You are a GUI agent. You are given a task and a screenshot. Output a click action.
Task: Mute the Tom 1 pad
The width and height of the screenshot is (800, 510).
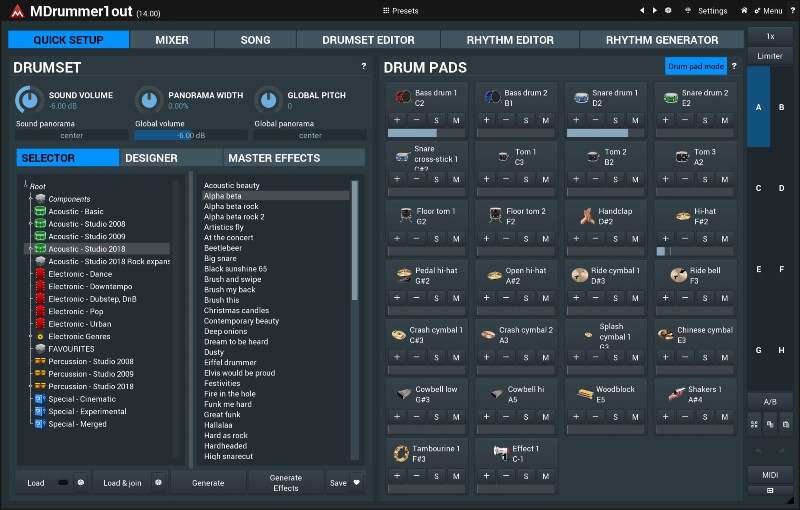[545, 180]
